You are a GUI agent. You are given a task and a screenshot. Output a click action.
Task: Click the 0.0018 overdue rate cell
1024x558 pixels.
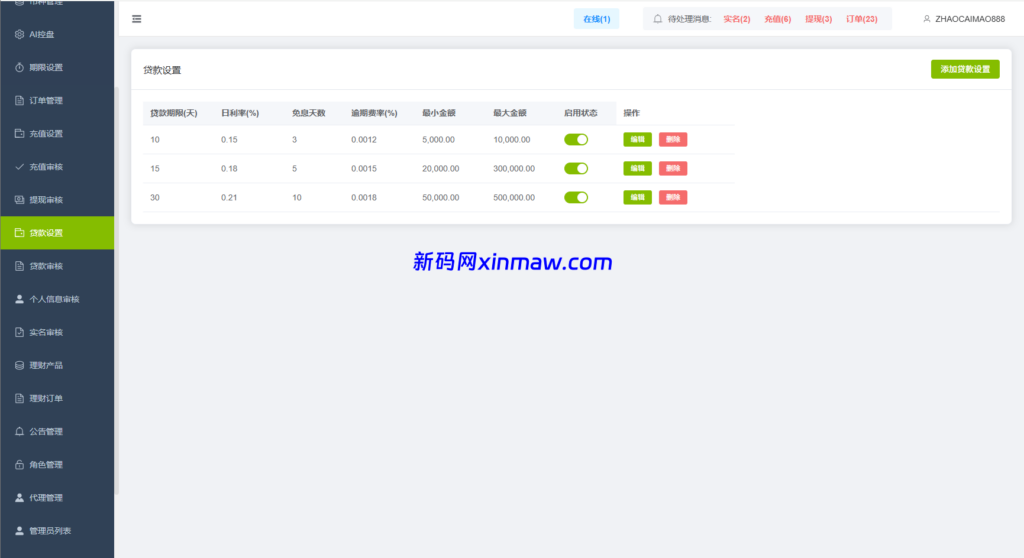[x=364, y=197]
